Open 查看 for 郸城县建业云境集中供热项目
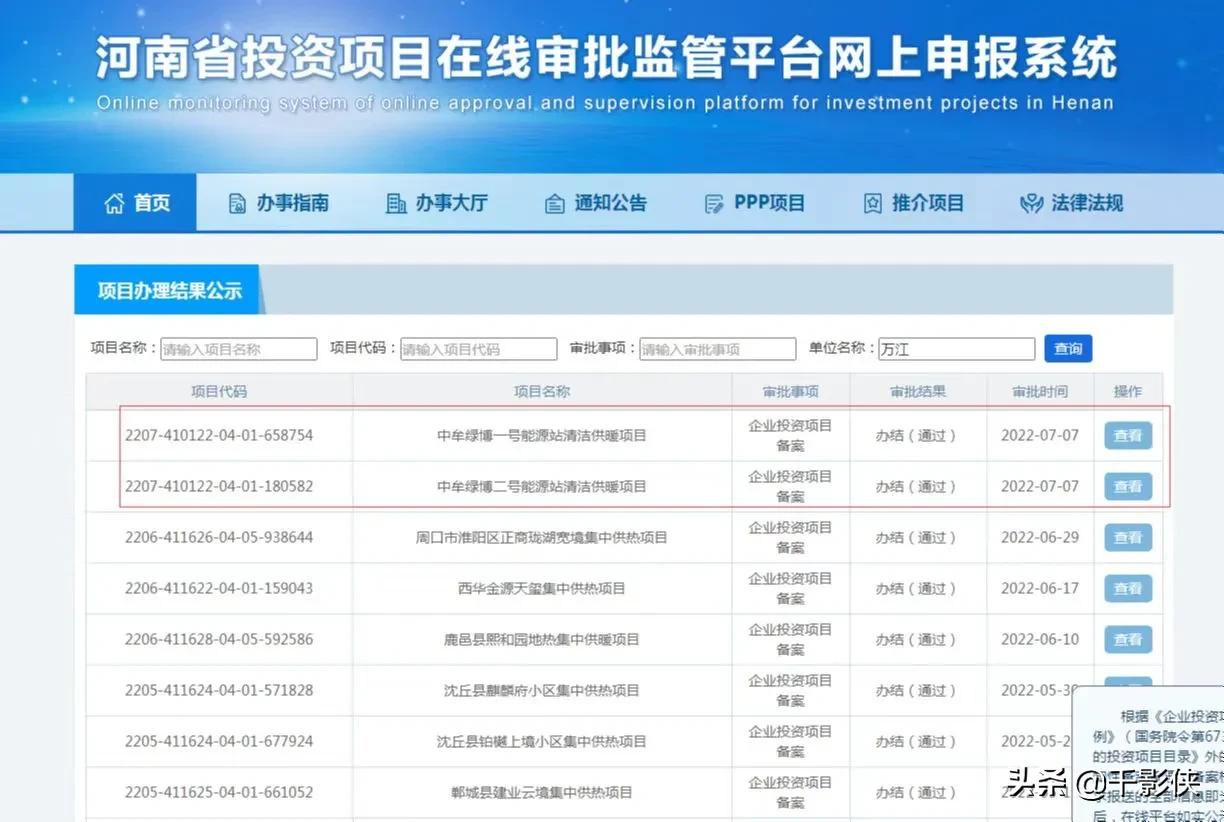Viewport: 1224px width, 822px height. point(1127,791)
